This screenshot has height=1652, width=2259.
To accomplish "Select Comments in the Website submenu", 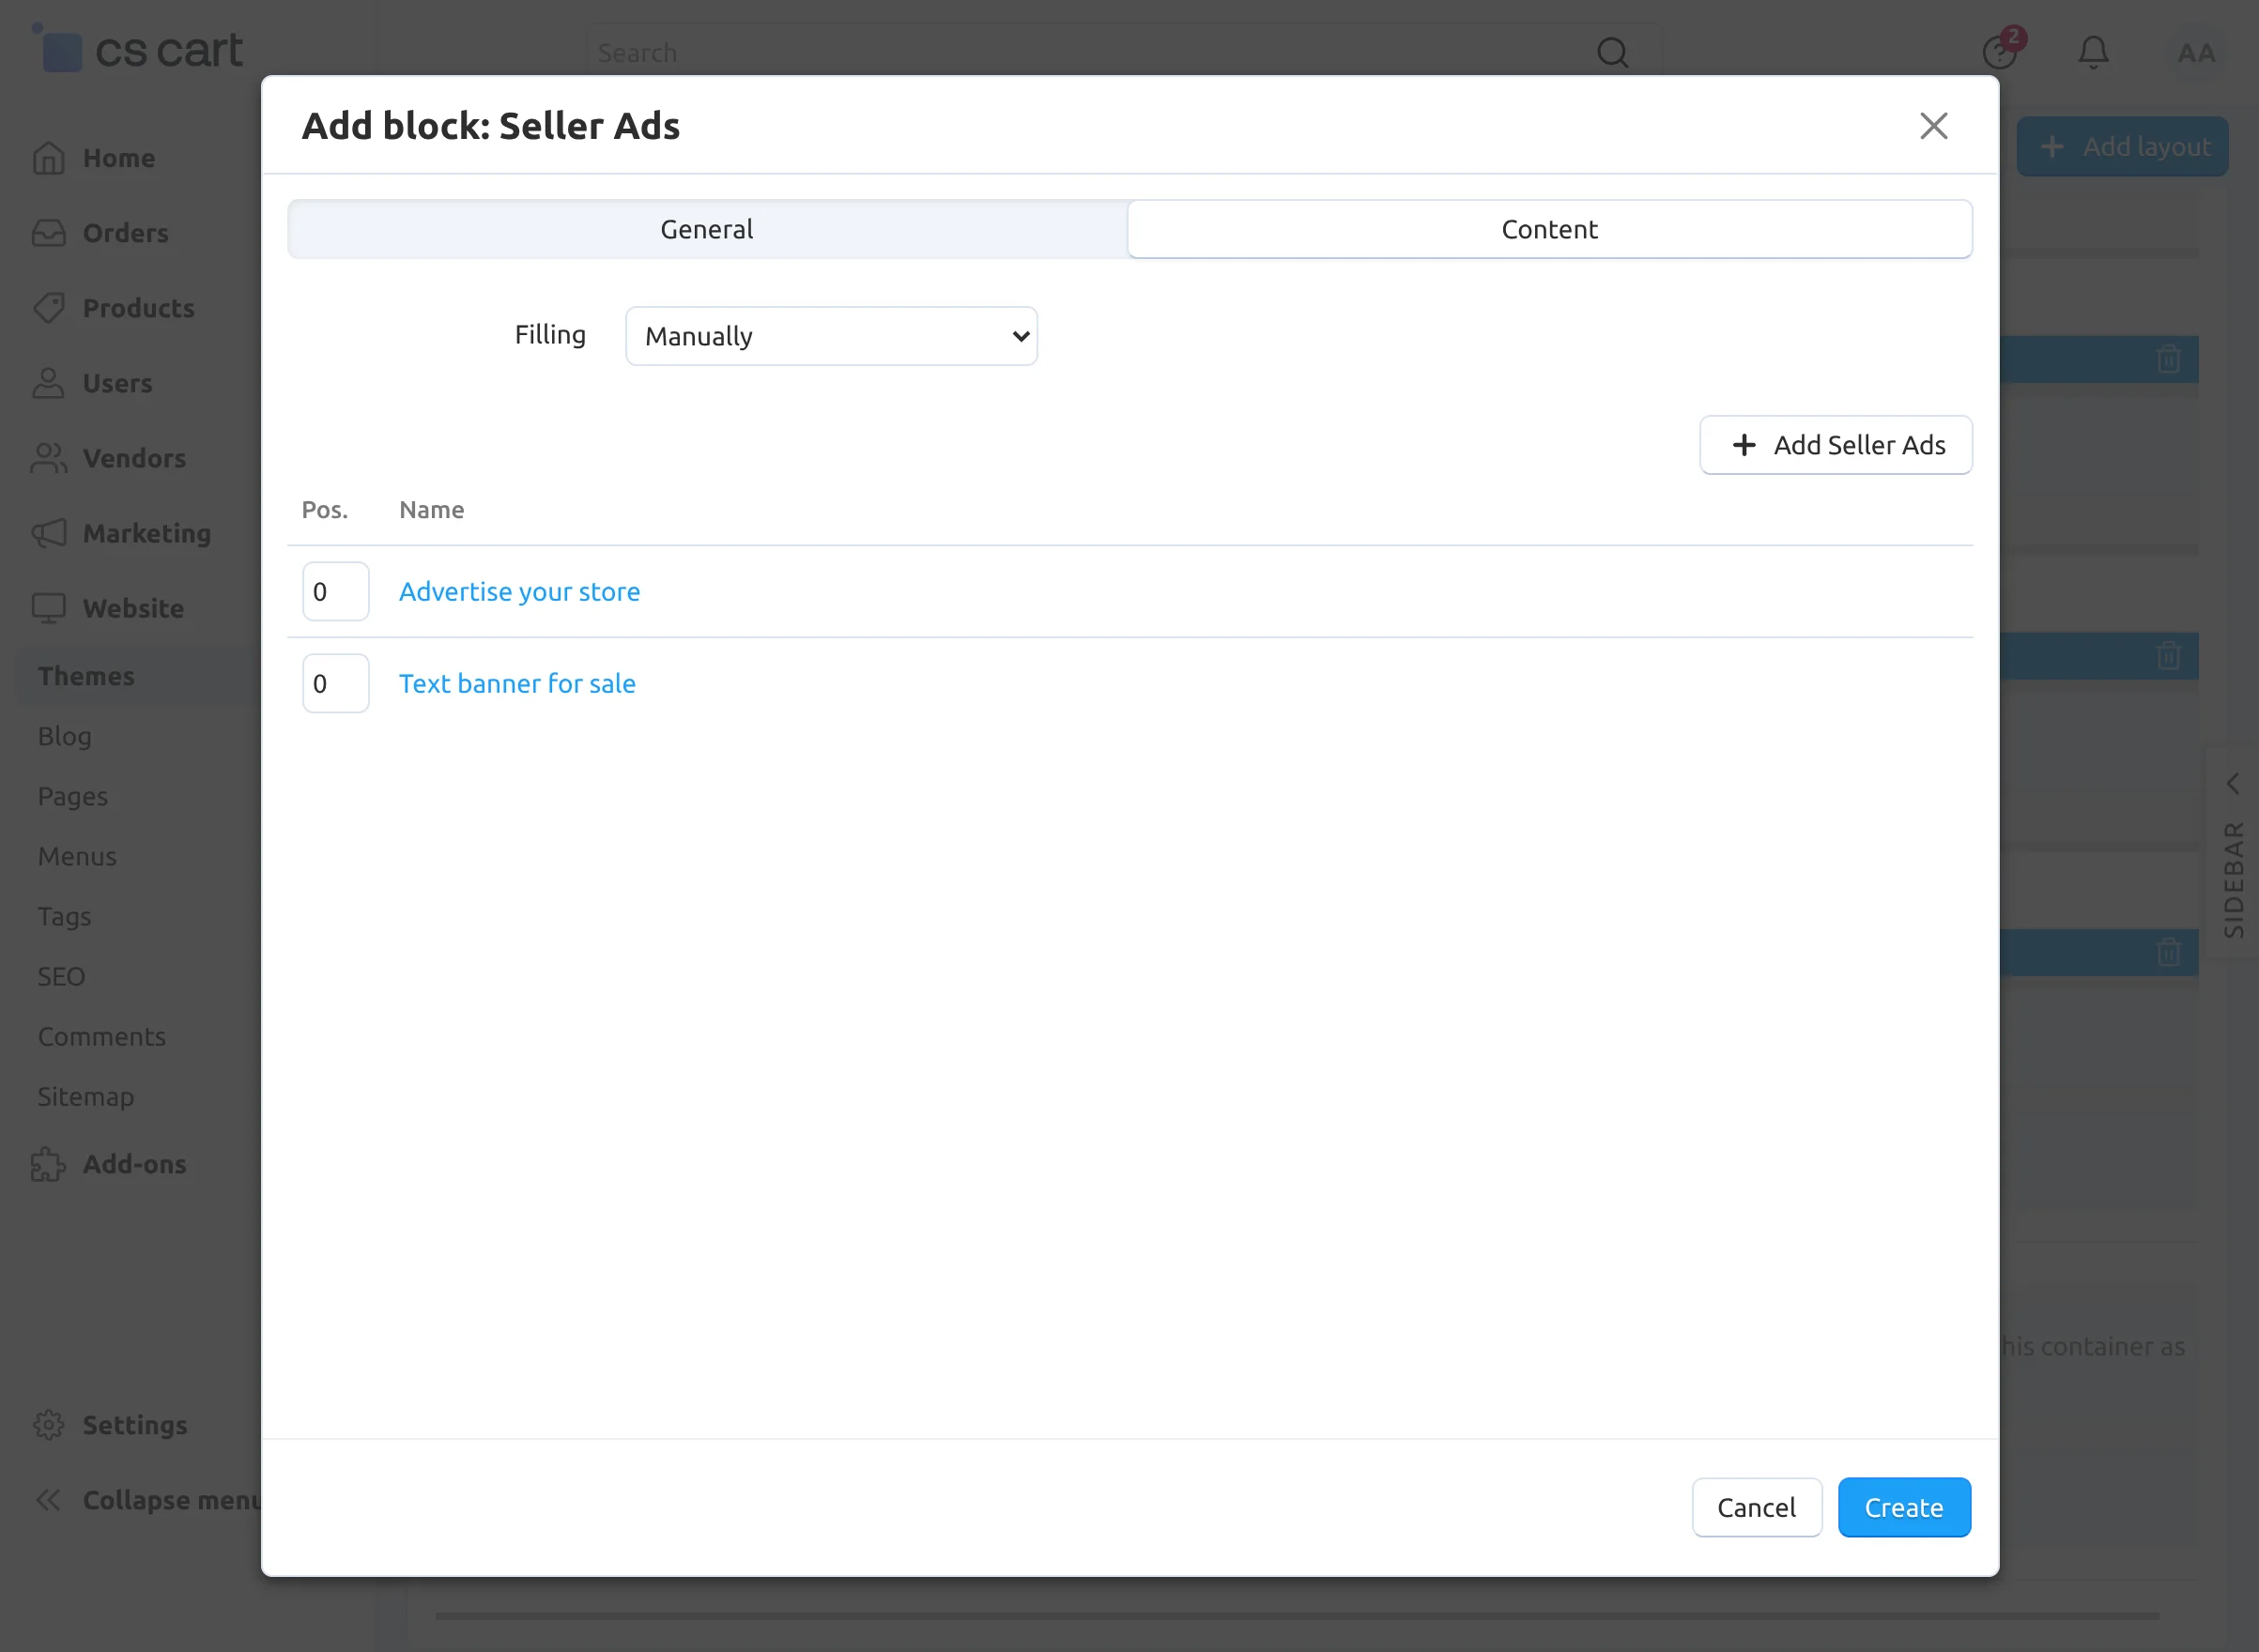I will [x=101, y=1036].
